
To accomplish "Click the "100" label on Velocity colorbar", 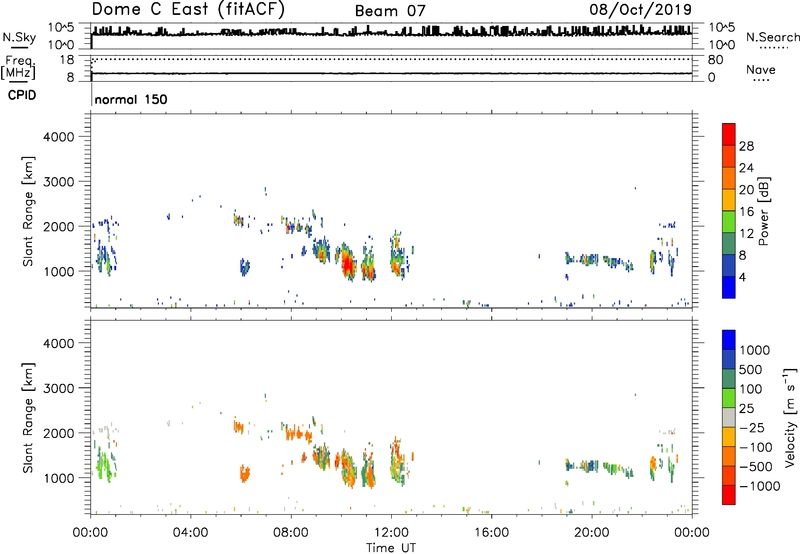I will [751, 389].
